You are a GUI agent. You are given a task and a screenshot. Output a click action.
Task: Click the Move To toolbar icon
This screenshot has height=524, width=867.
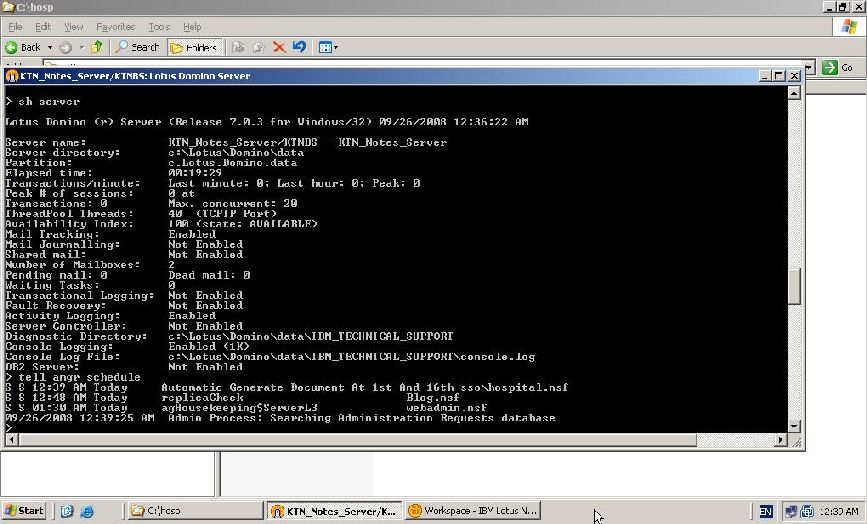coord(238,48)
